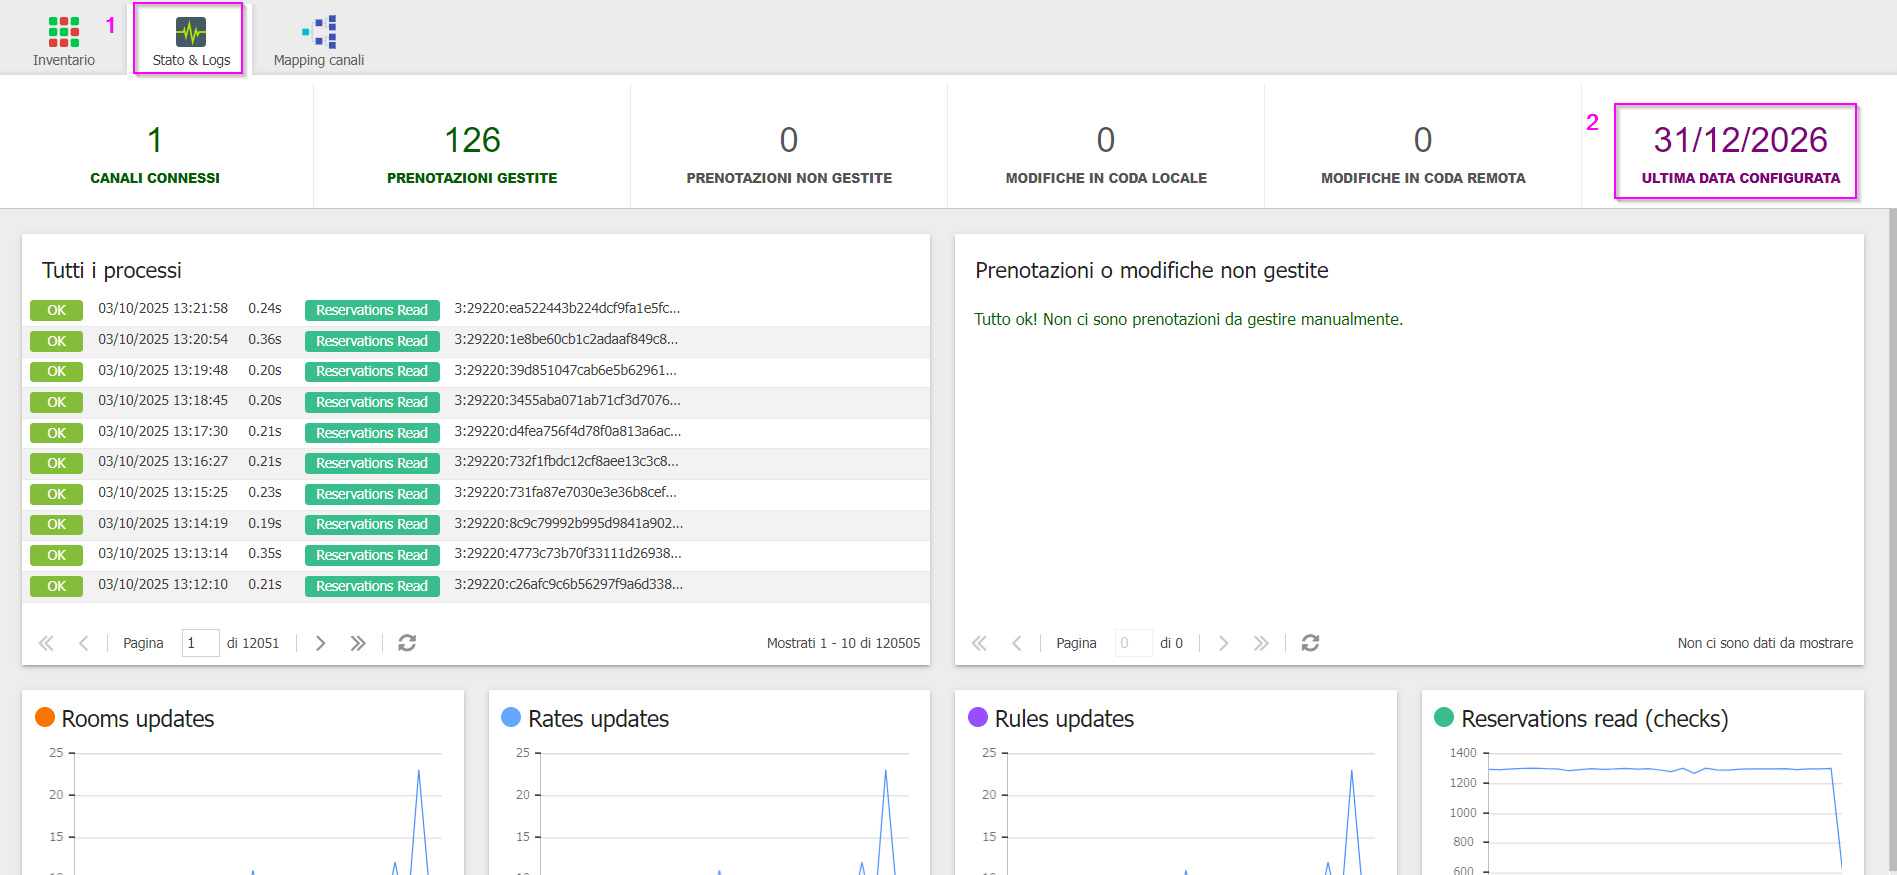Open the Mapping canali tab

(319, 42)
